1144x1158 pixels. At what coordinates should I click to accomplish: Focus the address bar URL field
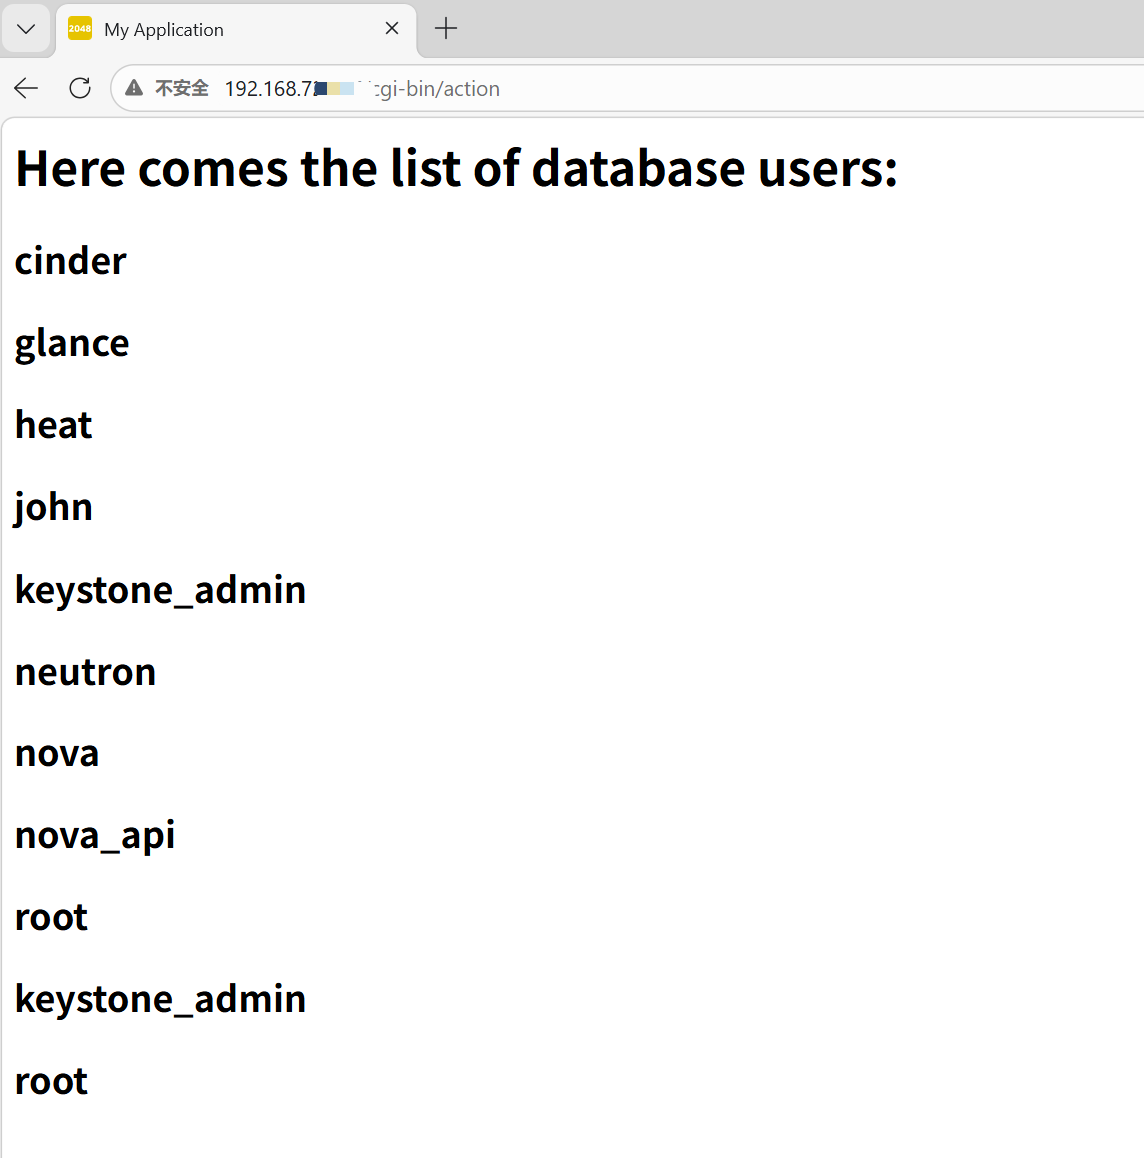coord(628,89)
